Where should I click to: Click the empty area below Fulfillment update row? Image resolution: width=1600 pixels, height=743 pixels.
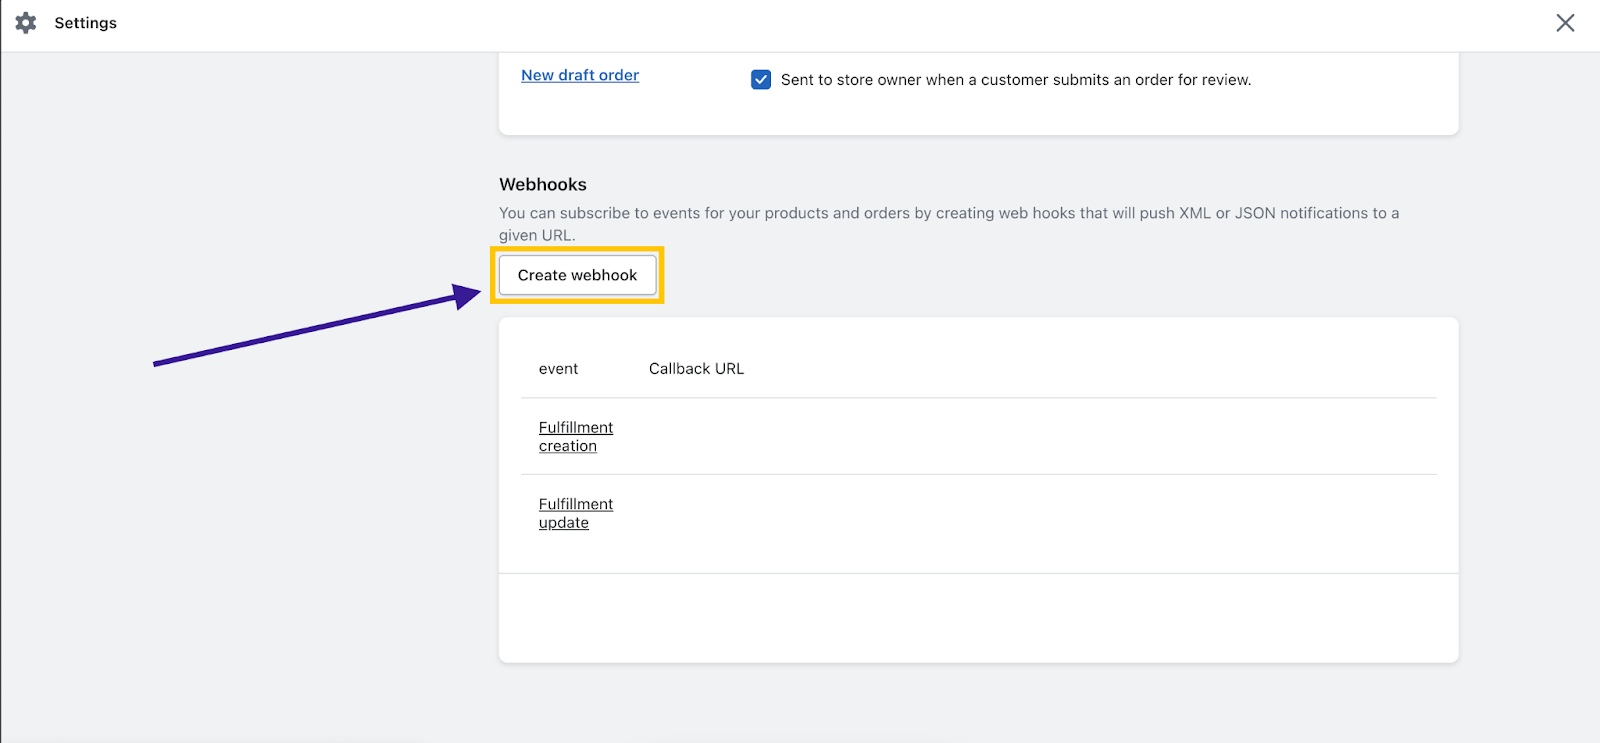pyautogui.click(x=978, y=617)
